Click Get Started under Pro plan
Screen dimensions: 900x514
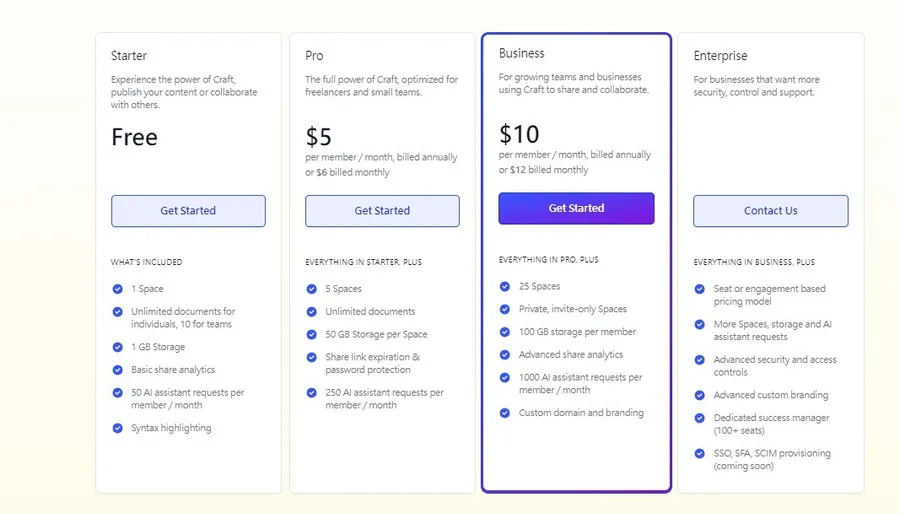382,211
